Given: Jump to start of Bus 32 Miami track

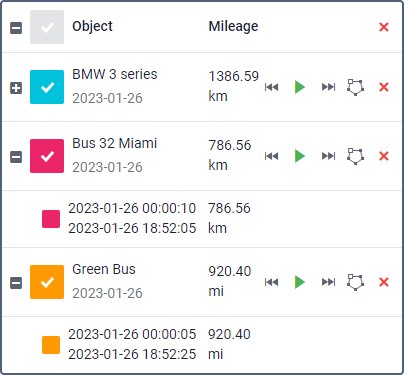Looking at the screenshot, I should [271, 156].
